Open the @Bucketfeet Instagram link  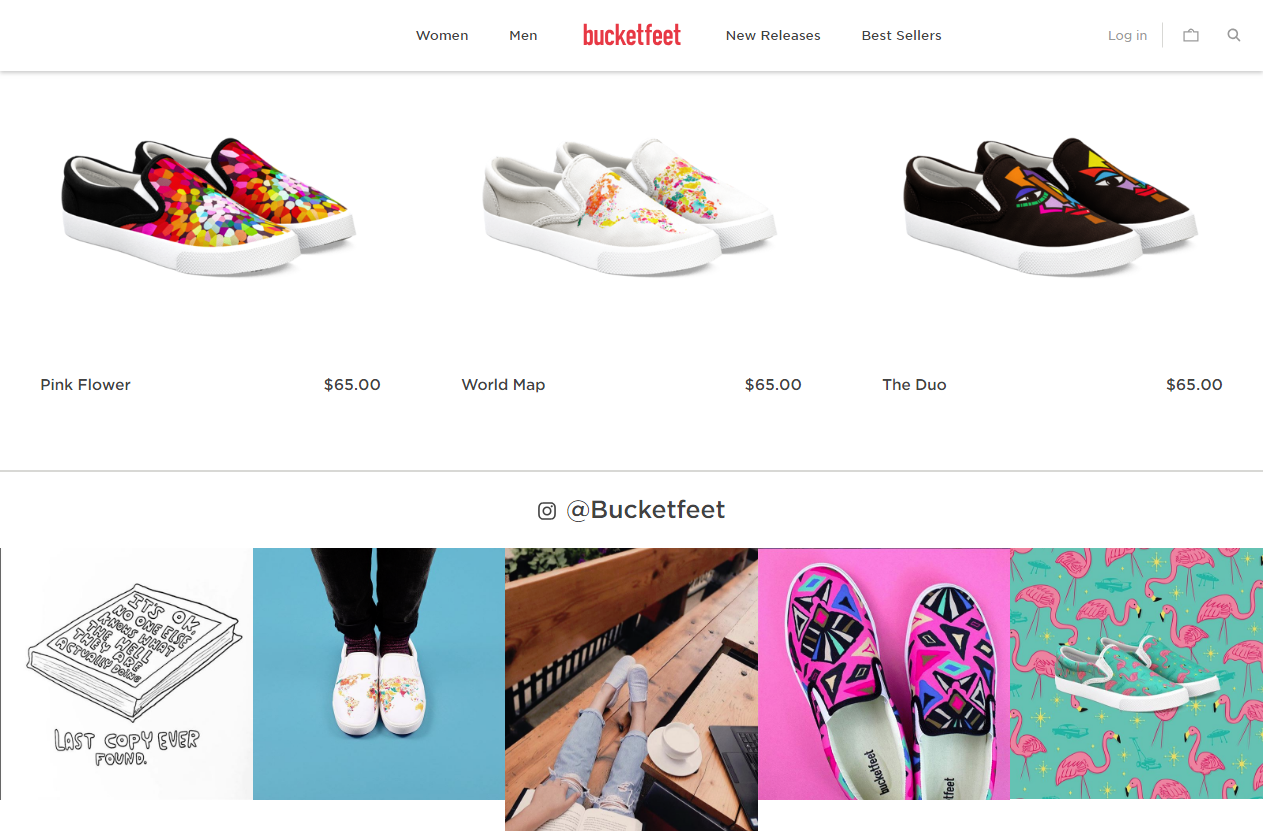pos(645,510)
